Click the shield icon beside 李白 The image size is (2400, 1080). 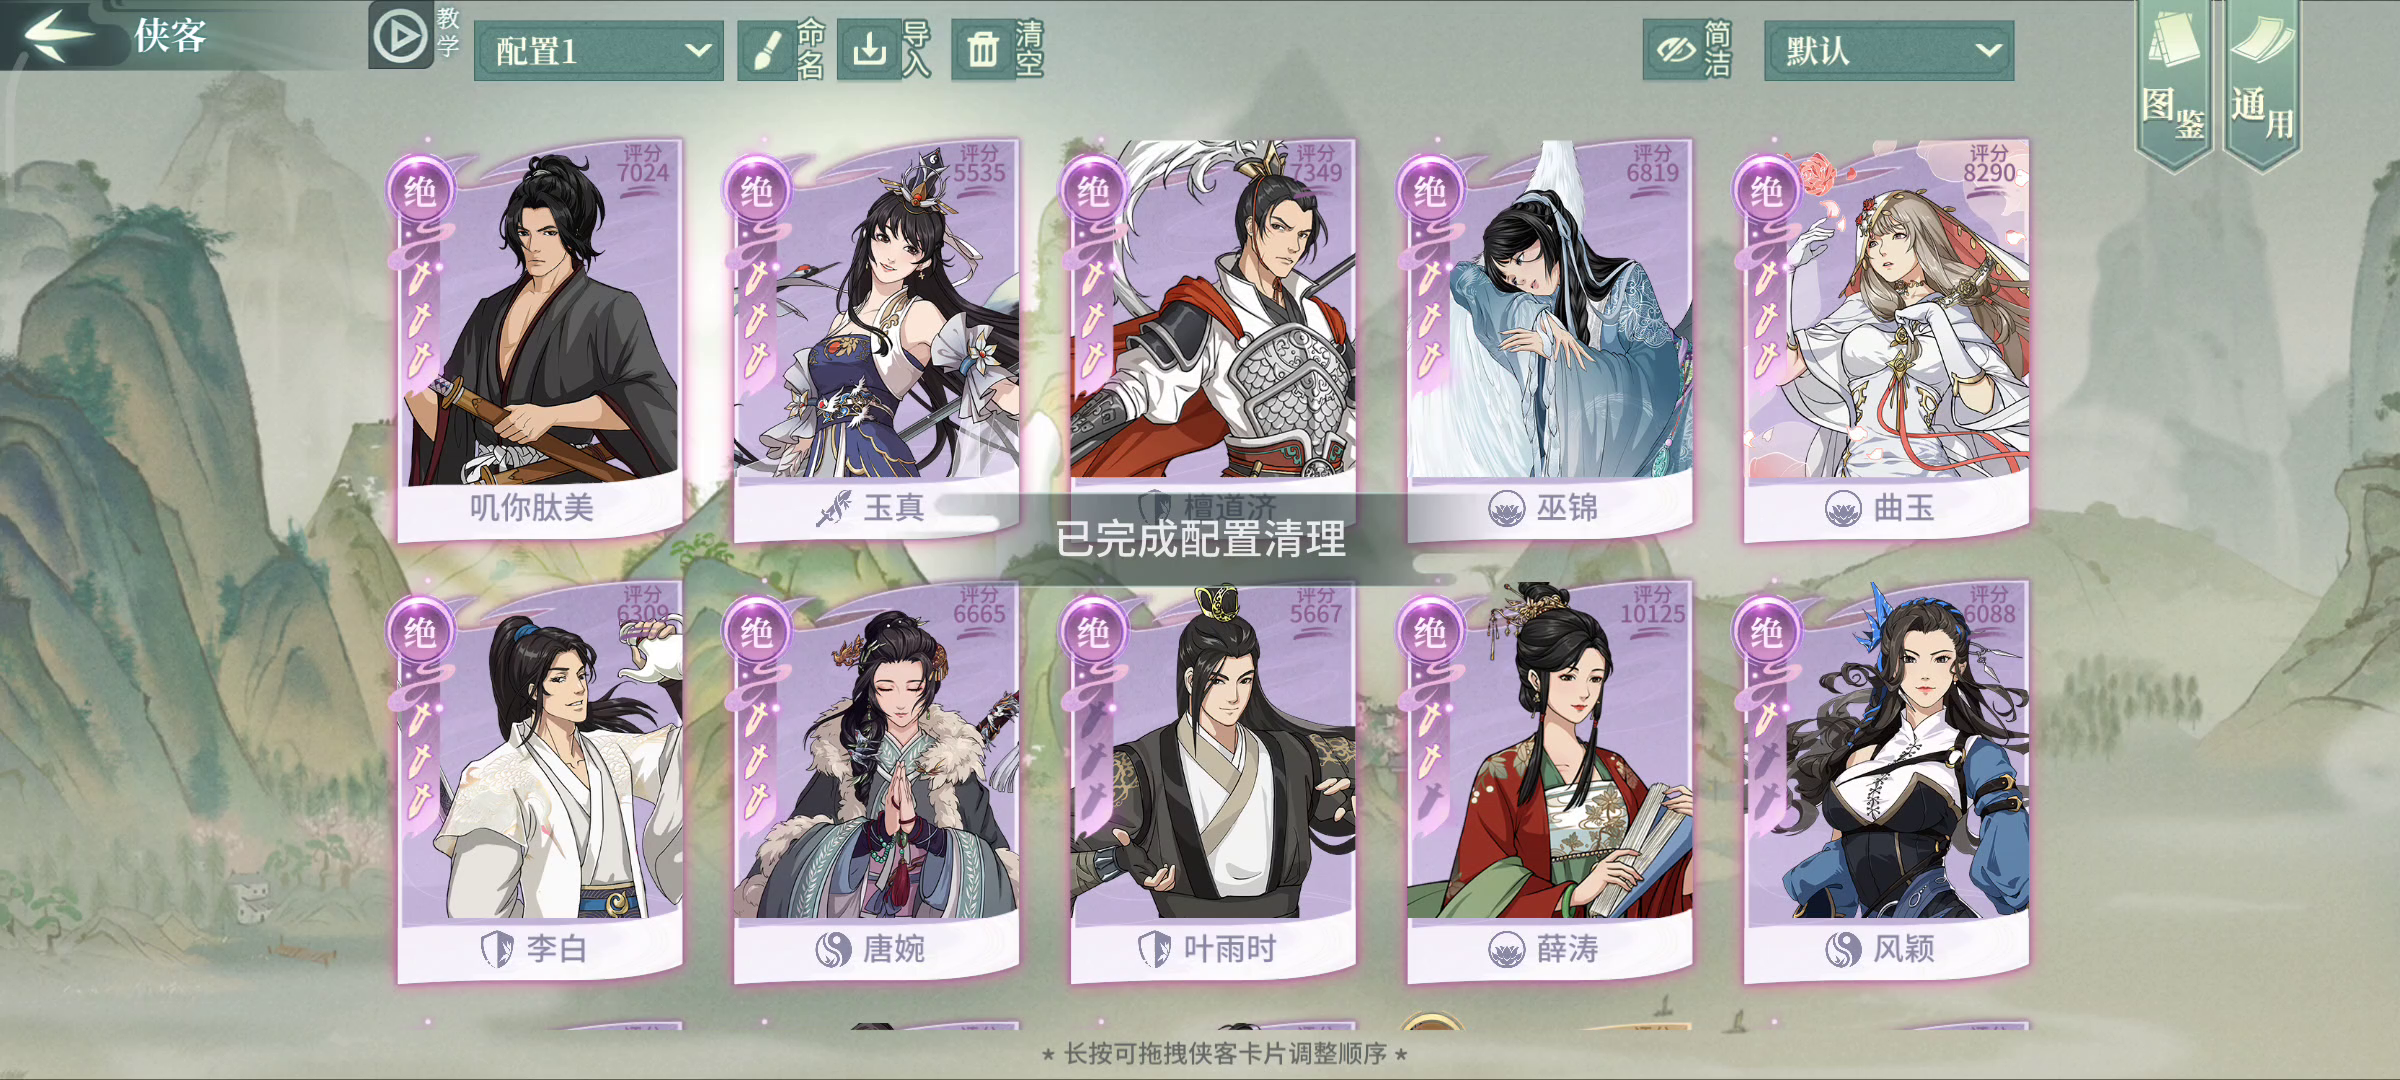point(497,949)
